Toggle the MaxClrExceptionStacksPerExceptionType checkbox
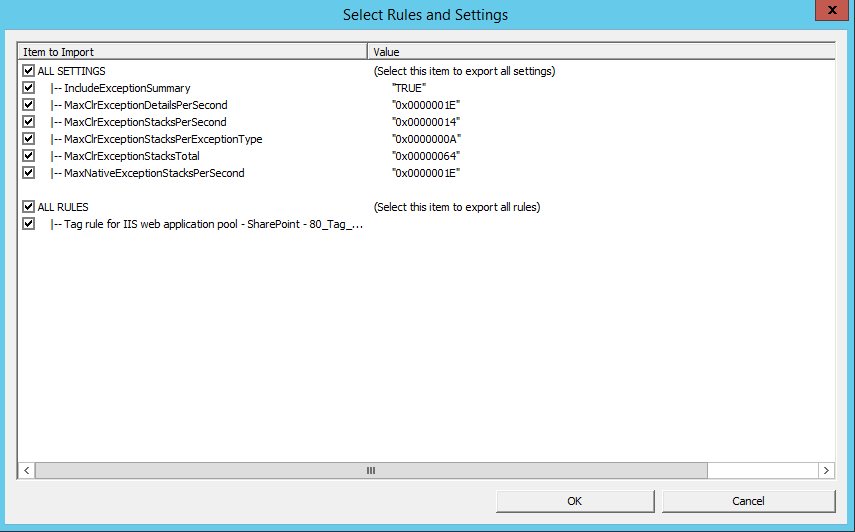Image resolution: width=855 pixels, height=532 pixels. pos(29,139)
